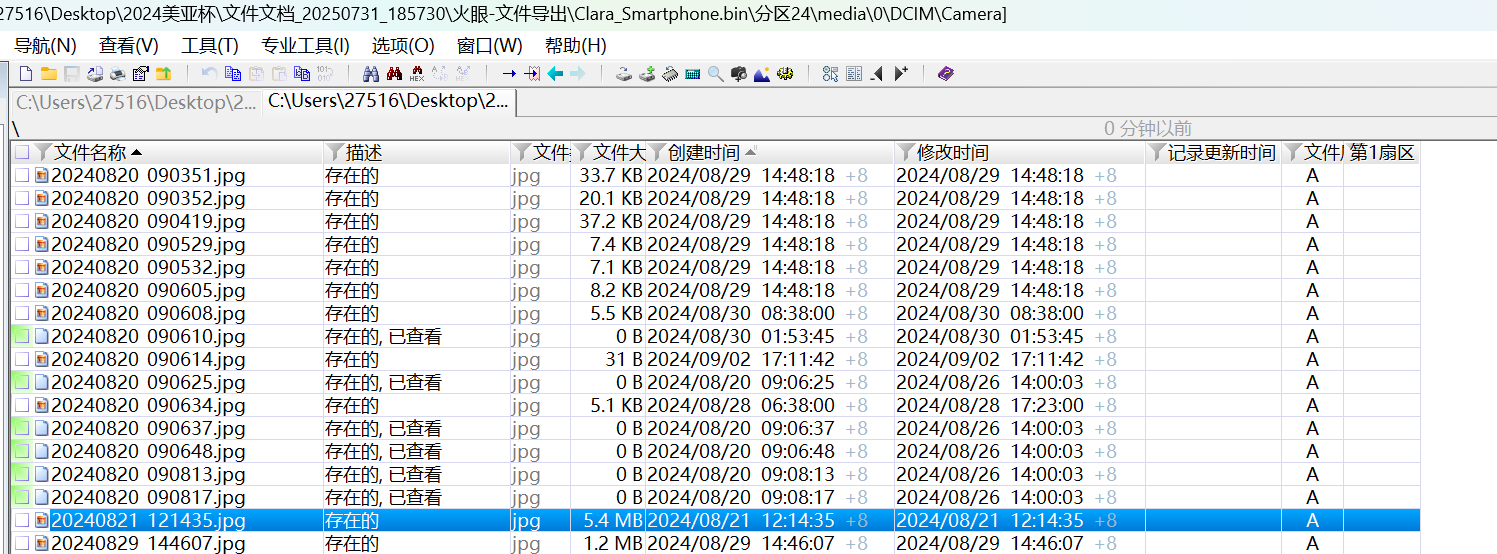Open the 工具(T) menu
The image size is (1497, 554).
click(x=210, y=46)
